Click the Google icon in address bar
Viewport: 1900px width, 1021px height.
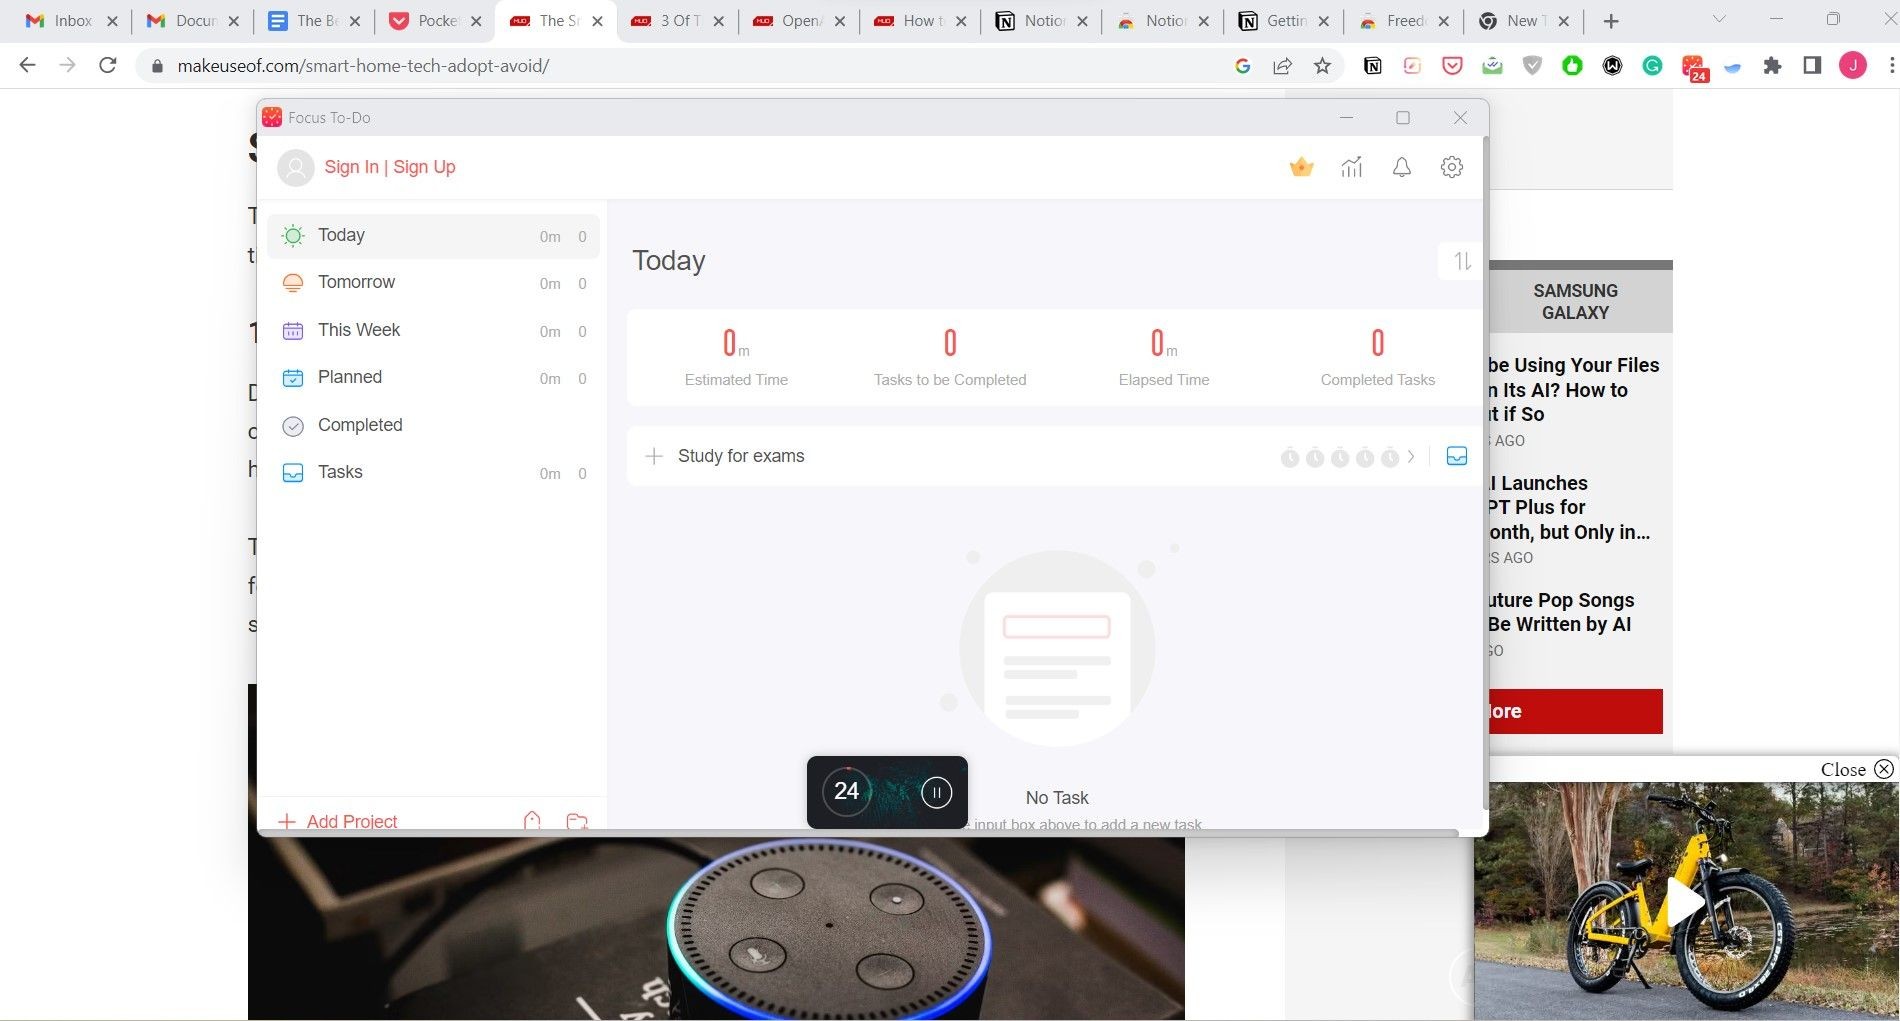[1243, 66]
